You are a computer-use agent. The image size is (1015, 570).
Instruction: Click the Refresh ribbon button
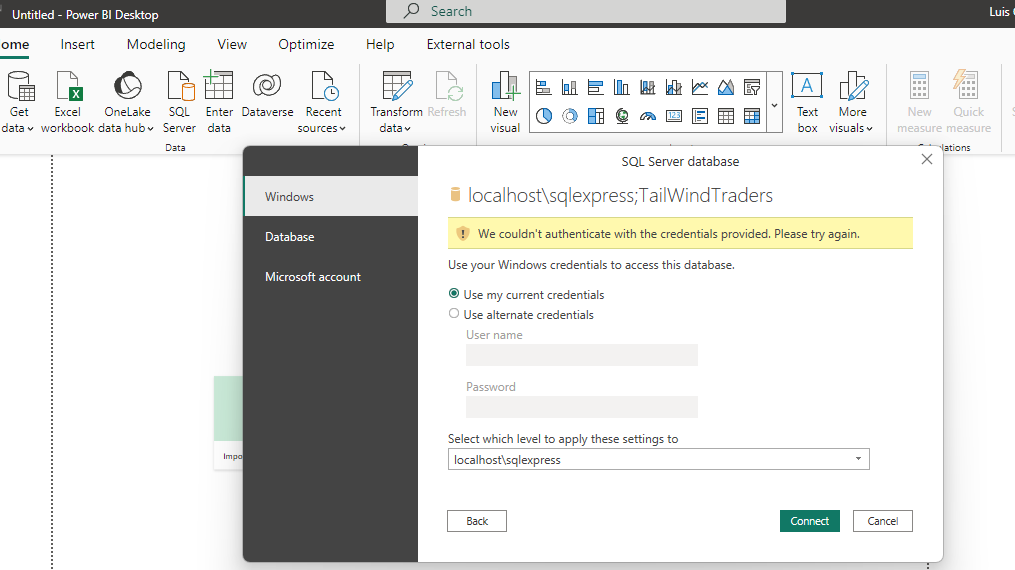pyautogui.click(x=447, y=95)
